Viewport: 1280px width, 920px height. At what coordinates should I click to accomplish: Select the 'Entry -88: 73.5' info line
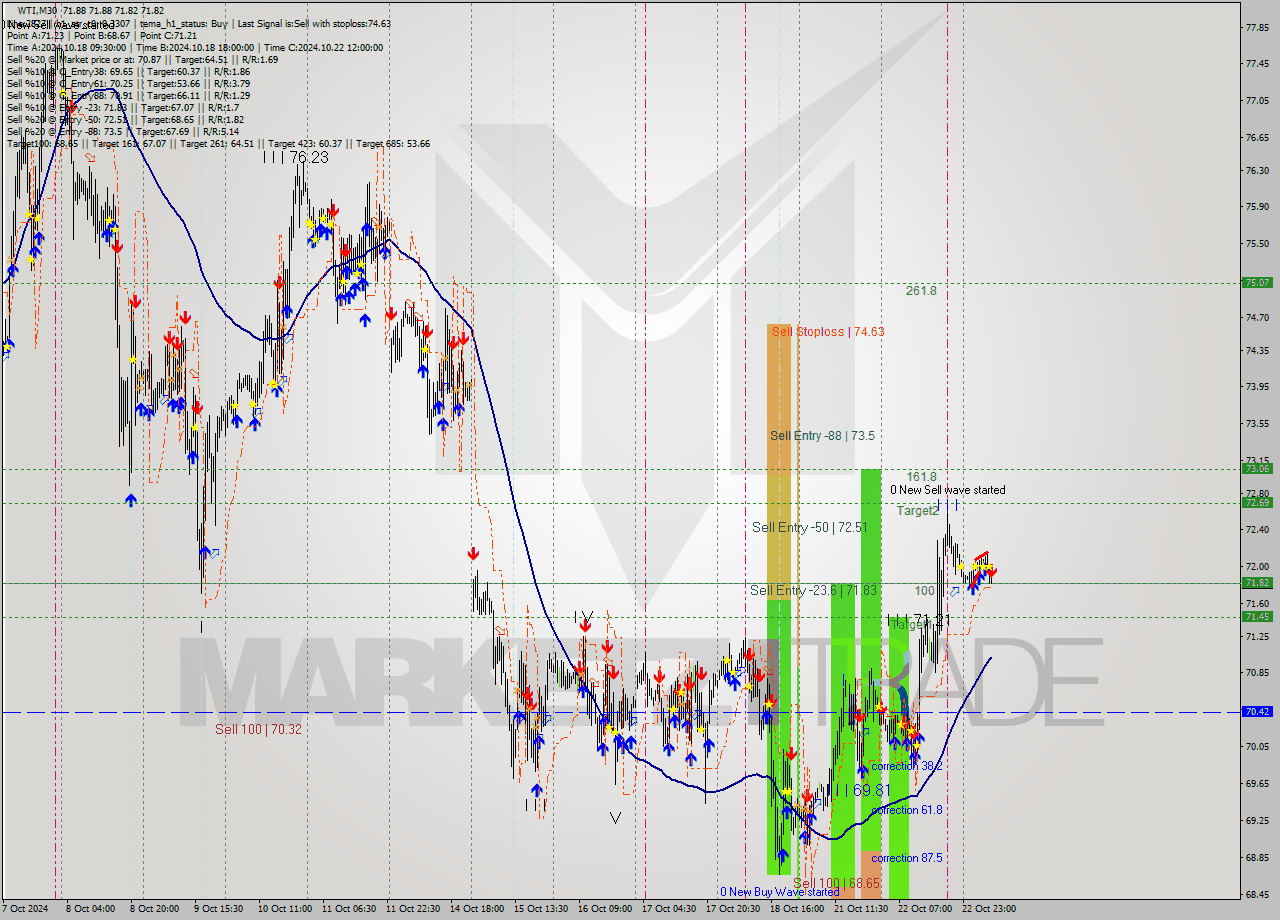click(125, 131)
